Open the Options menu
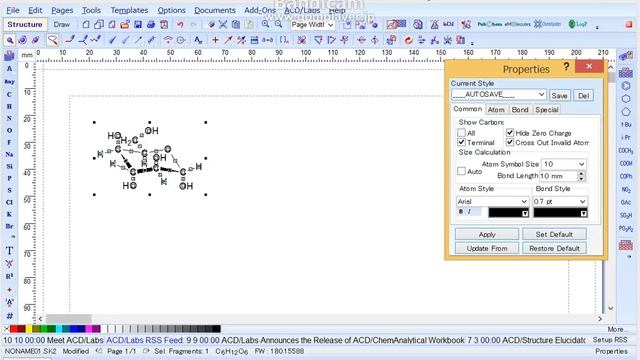This screenshot has width=640, height=360. (171, 10)
